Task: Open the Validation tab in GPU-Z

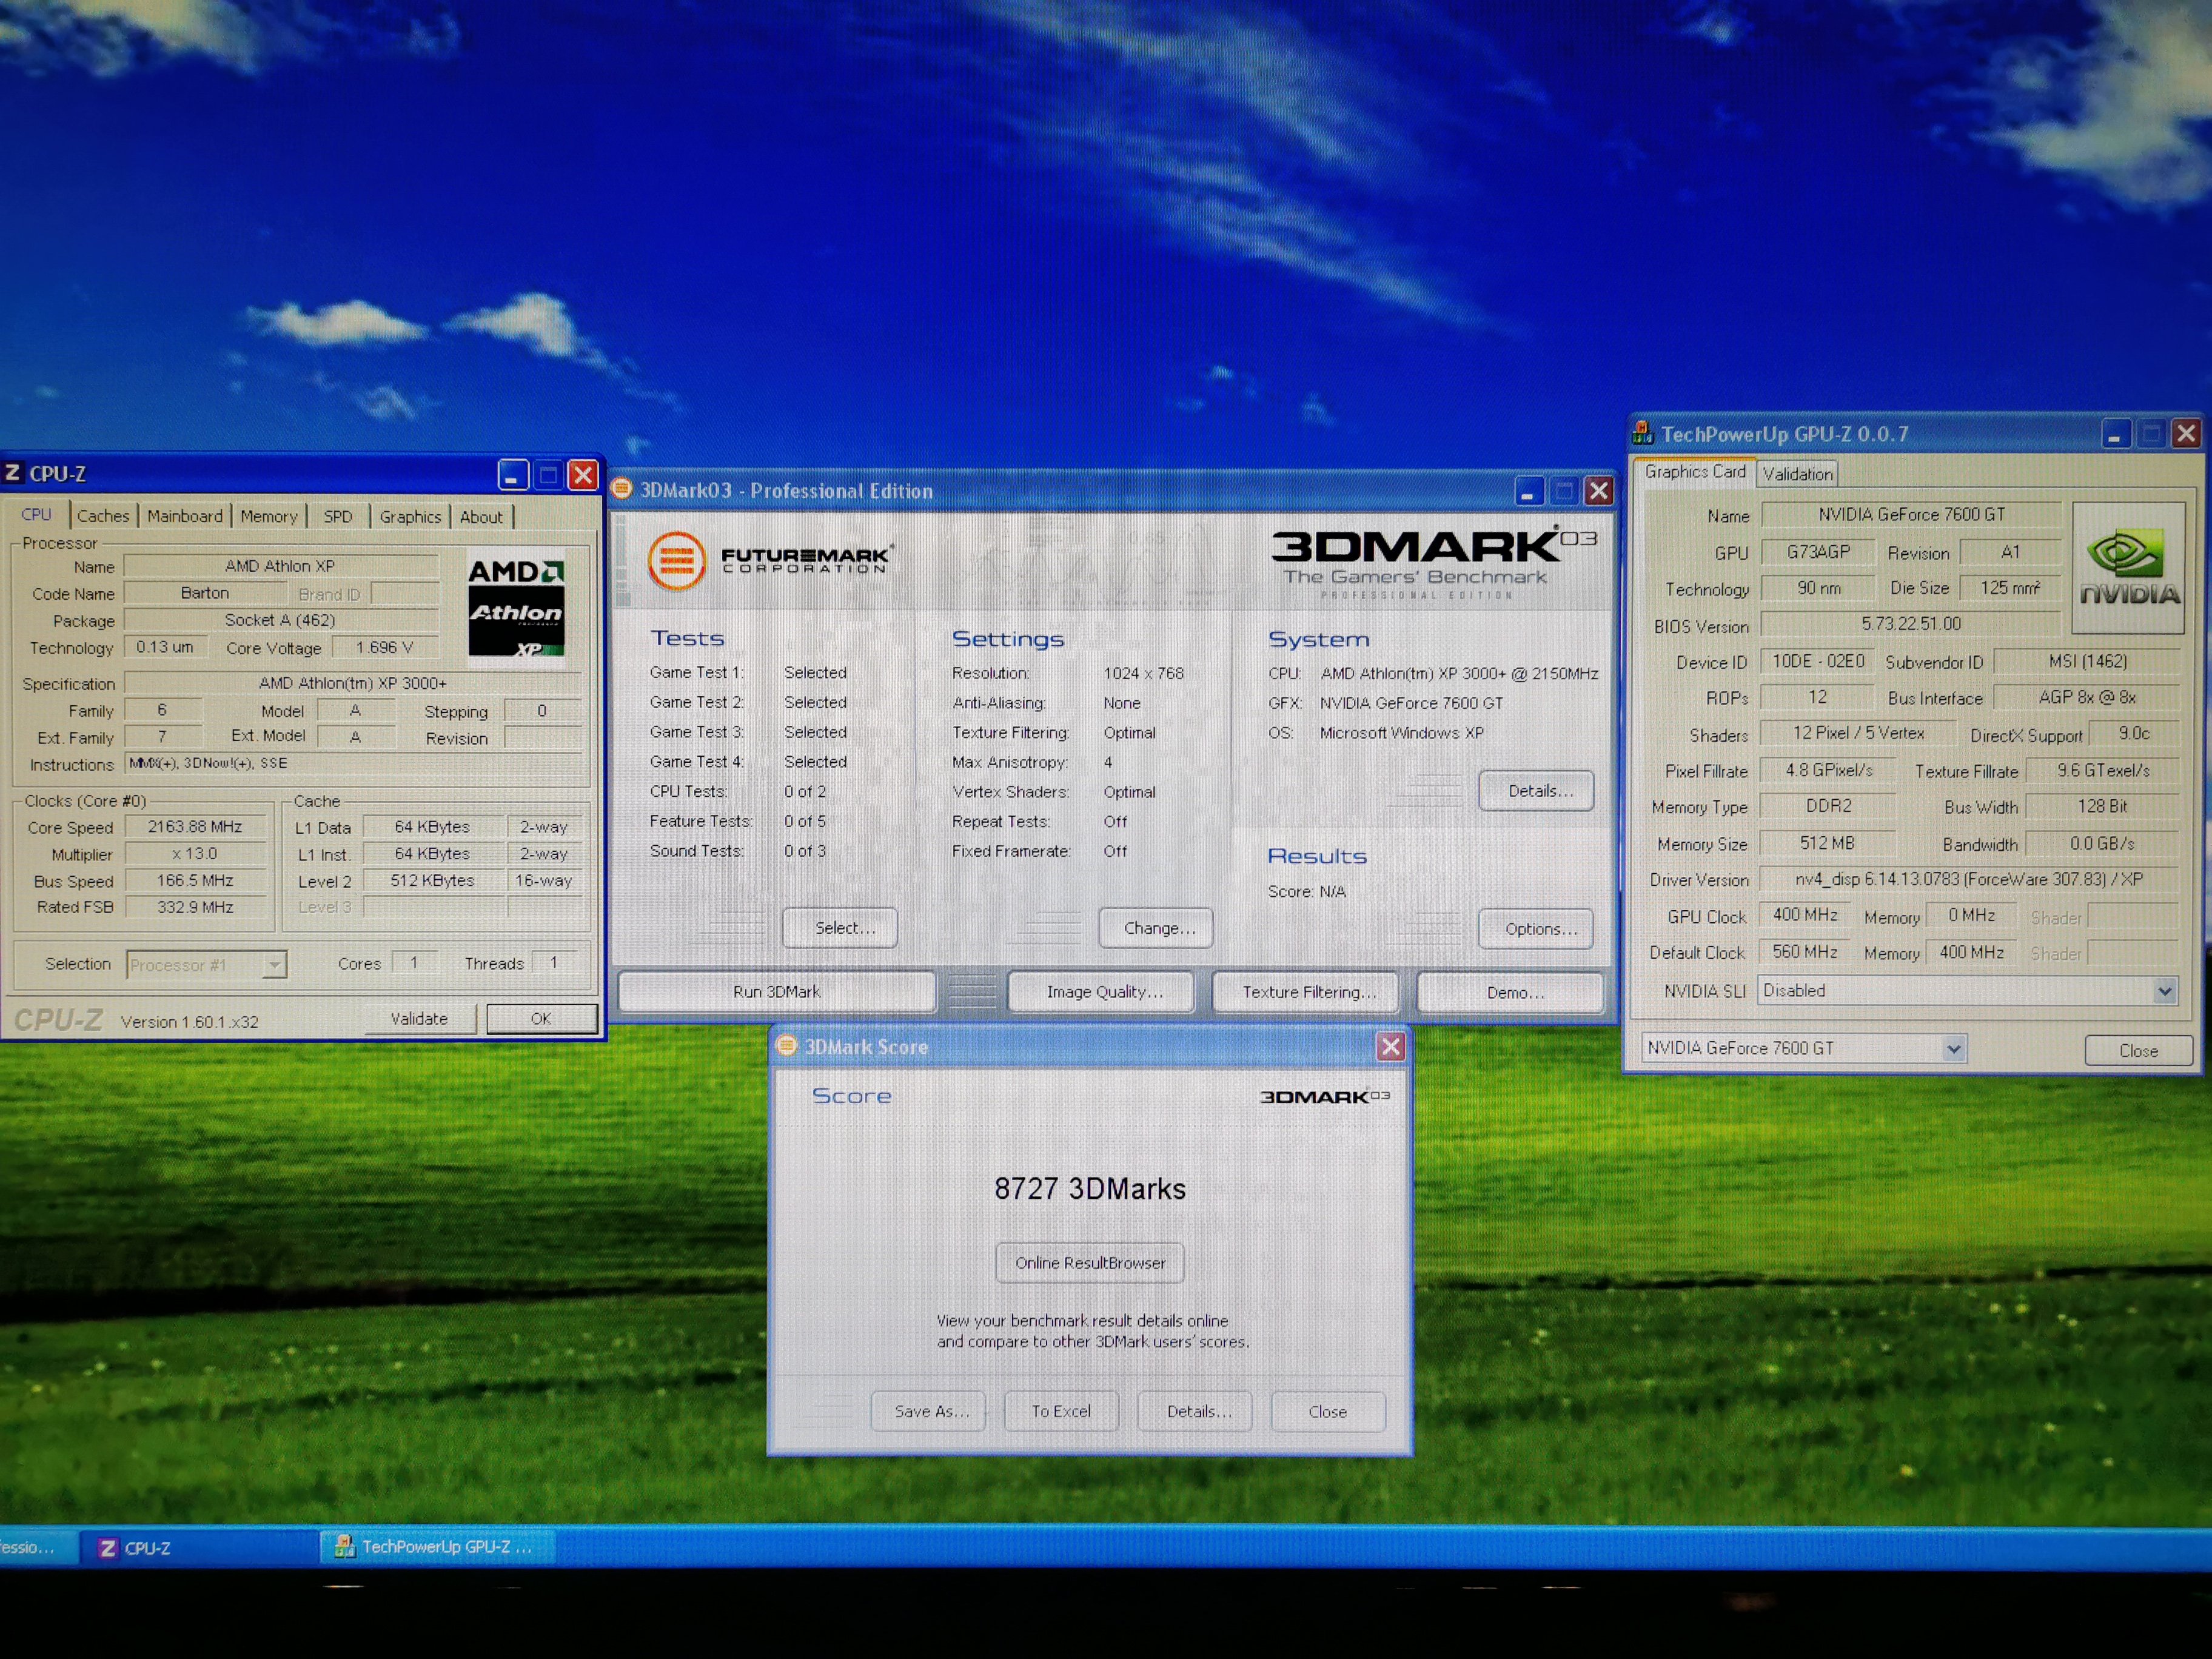Action: click(x=1797, y=474)
